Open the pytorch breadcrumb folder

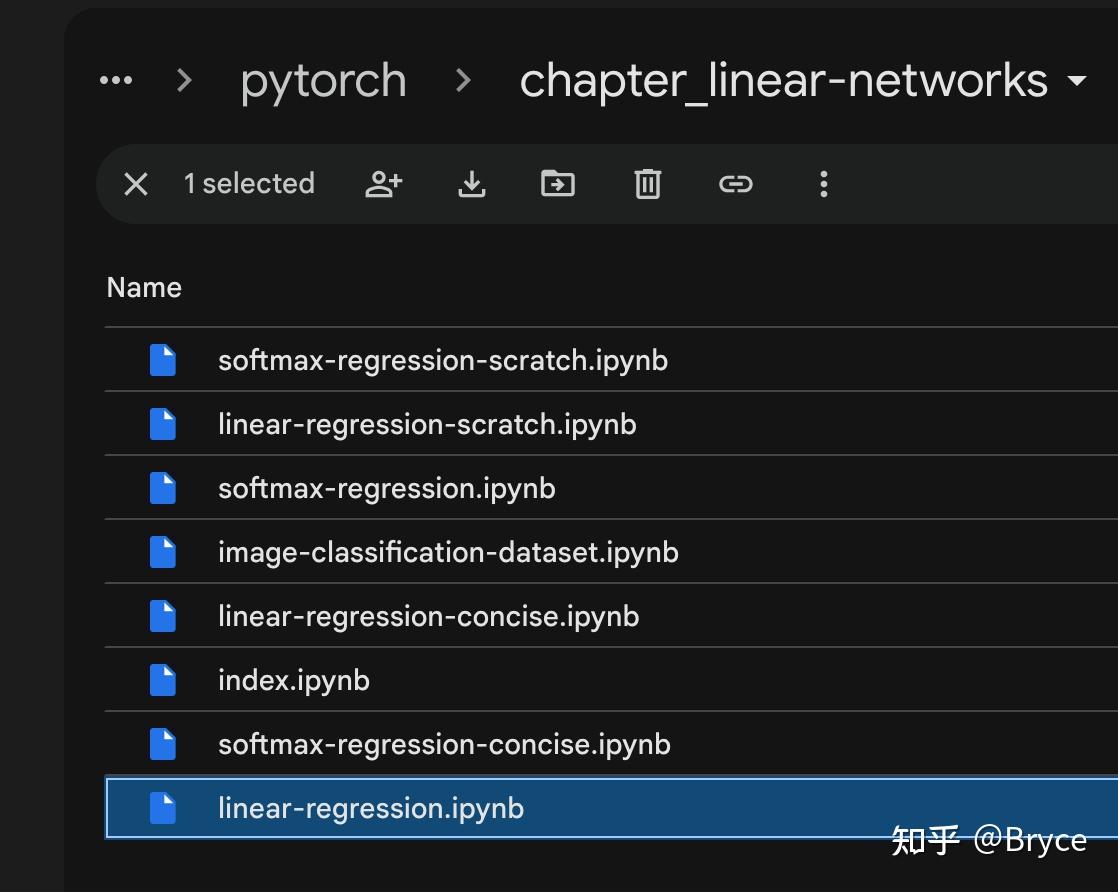coord(323,80)
